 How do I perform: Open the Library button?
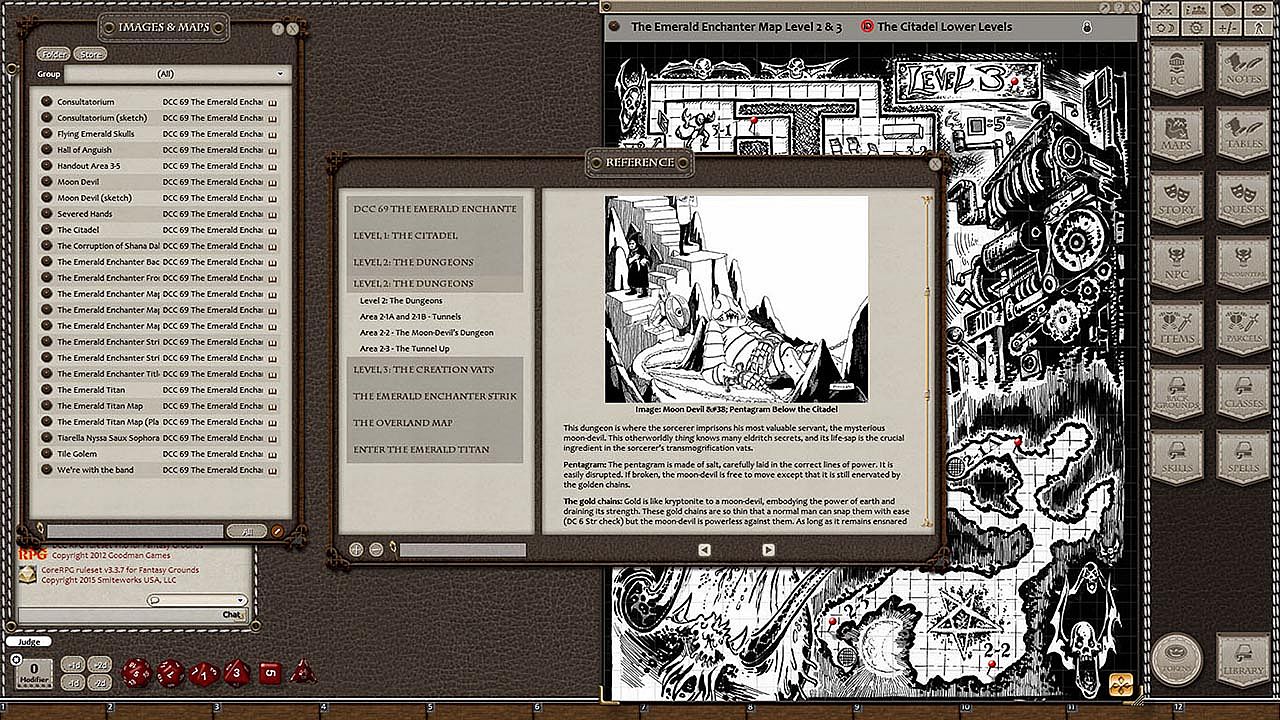pos(1242,661)
